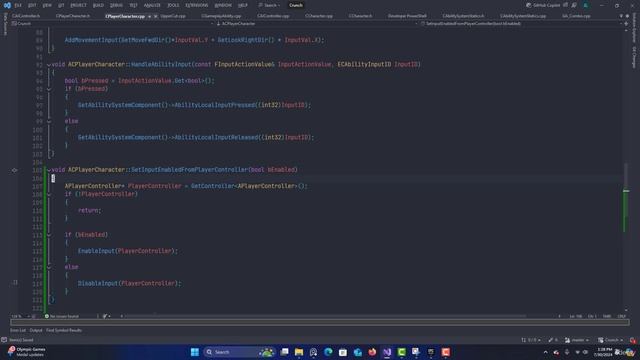This screenshot has width=640, height=360.
Task: Open the editor zoom level dropdown
Action: click(19, 316)
